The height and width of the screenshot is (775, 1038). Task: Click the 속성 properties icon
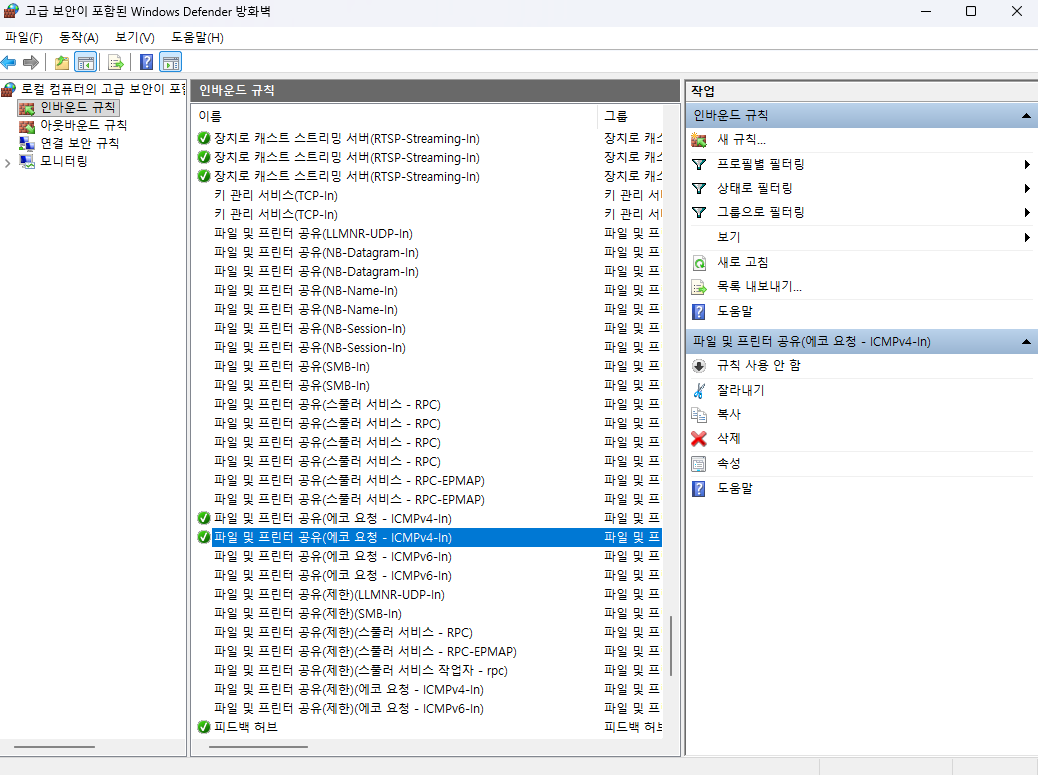pyautogui.click(x=699, y=464)
